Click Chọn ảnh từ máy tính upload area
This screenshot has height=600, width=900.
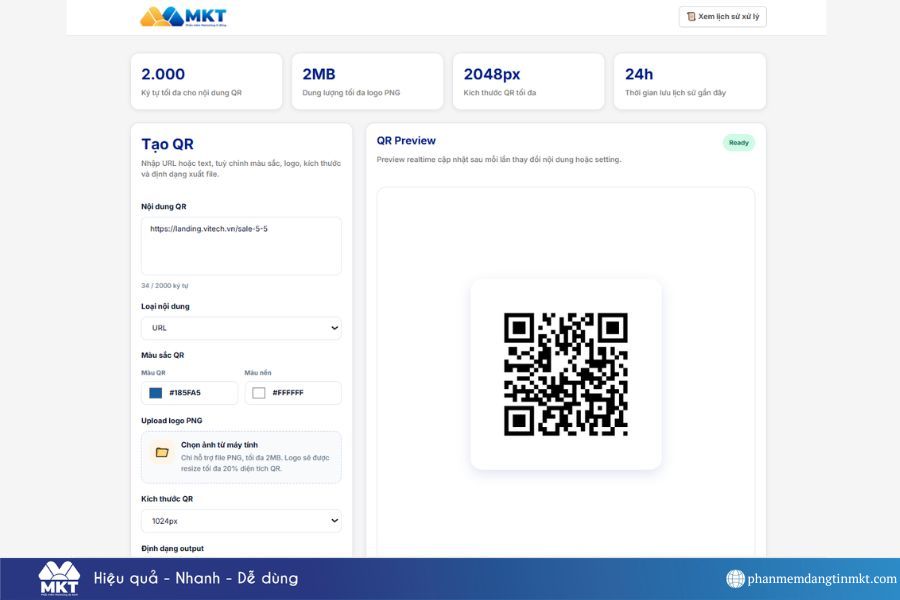click(241, 457)
